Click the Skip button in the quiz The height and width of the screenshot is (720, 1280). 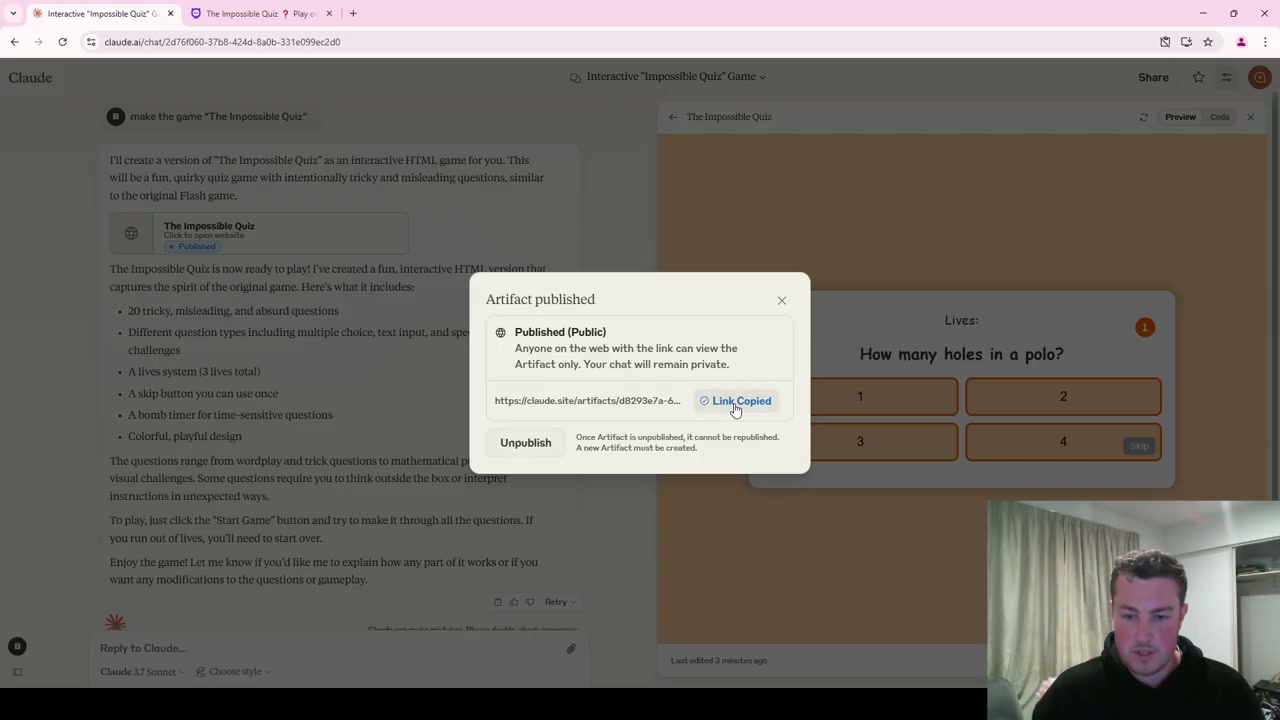pyautogui.click(x=1139, y=446)
